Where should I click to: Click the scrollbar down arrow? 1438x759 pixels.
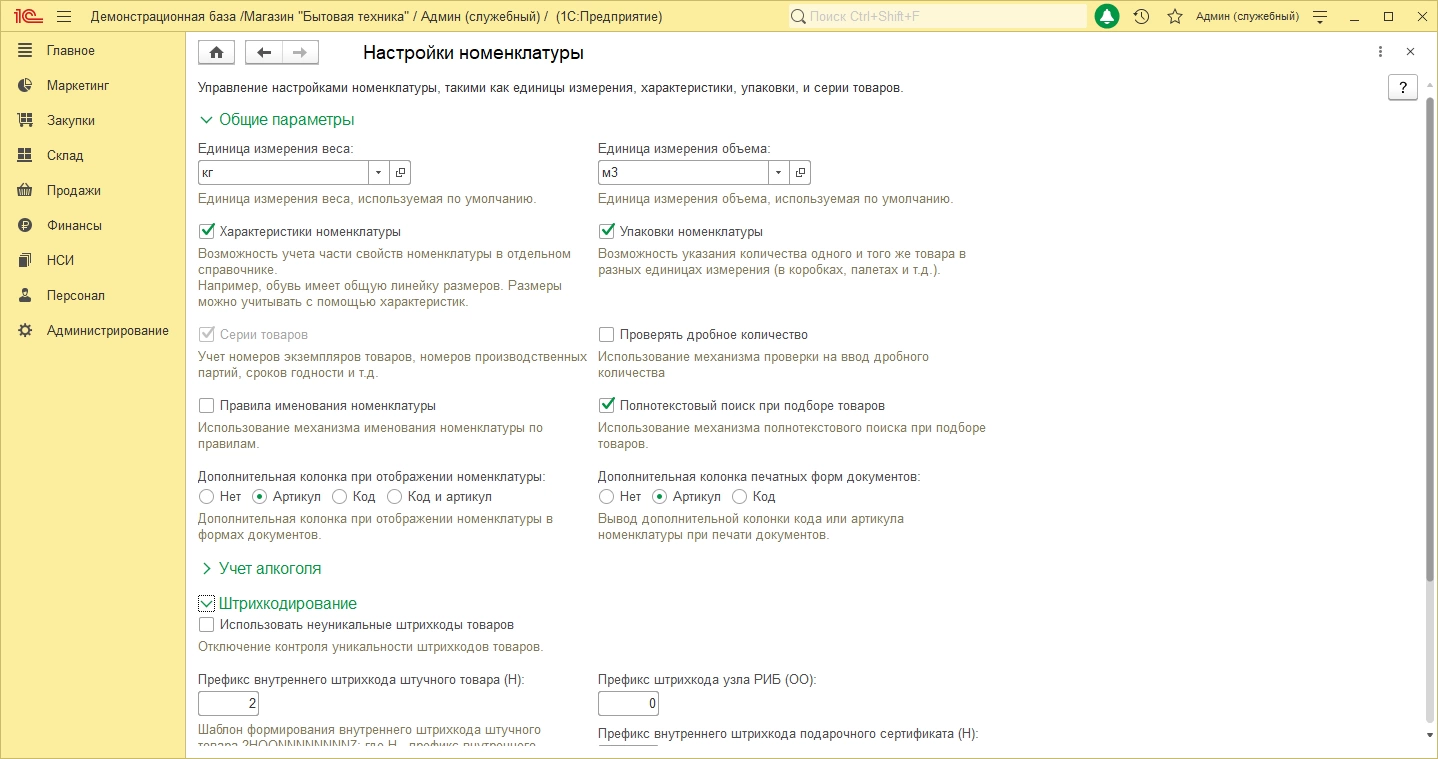[1429, 735]
